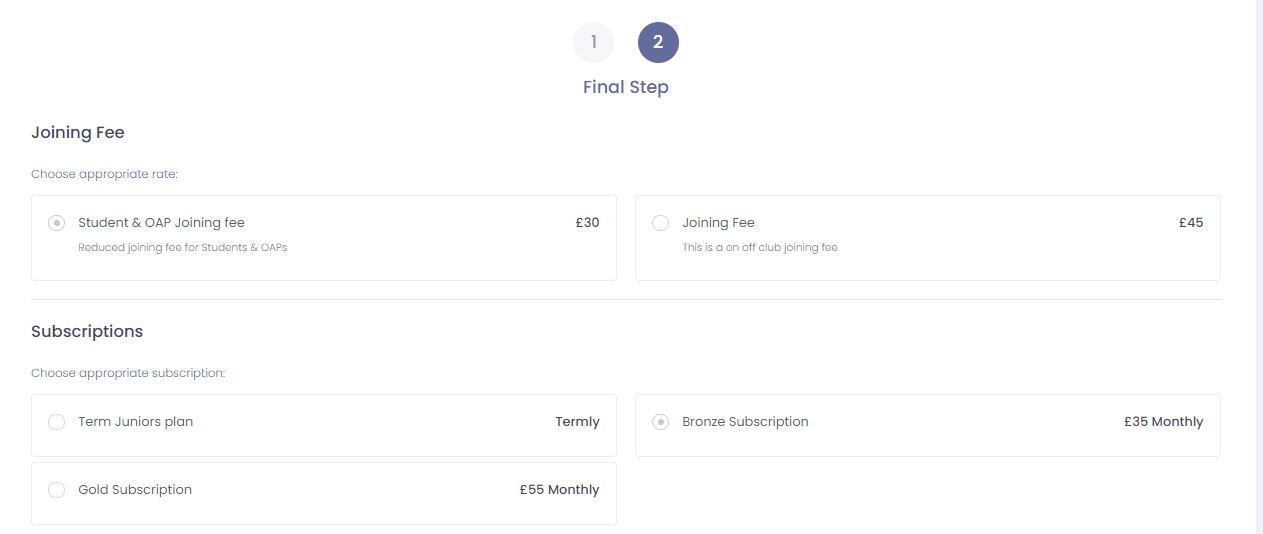Pick the Bronze Subscription radio button
The image size is (1263, 534).
click(x=660, y=422)
